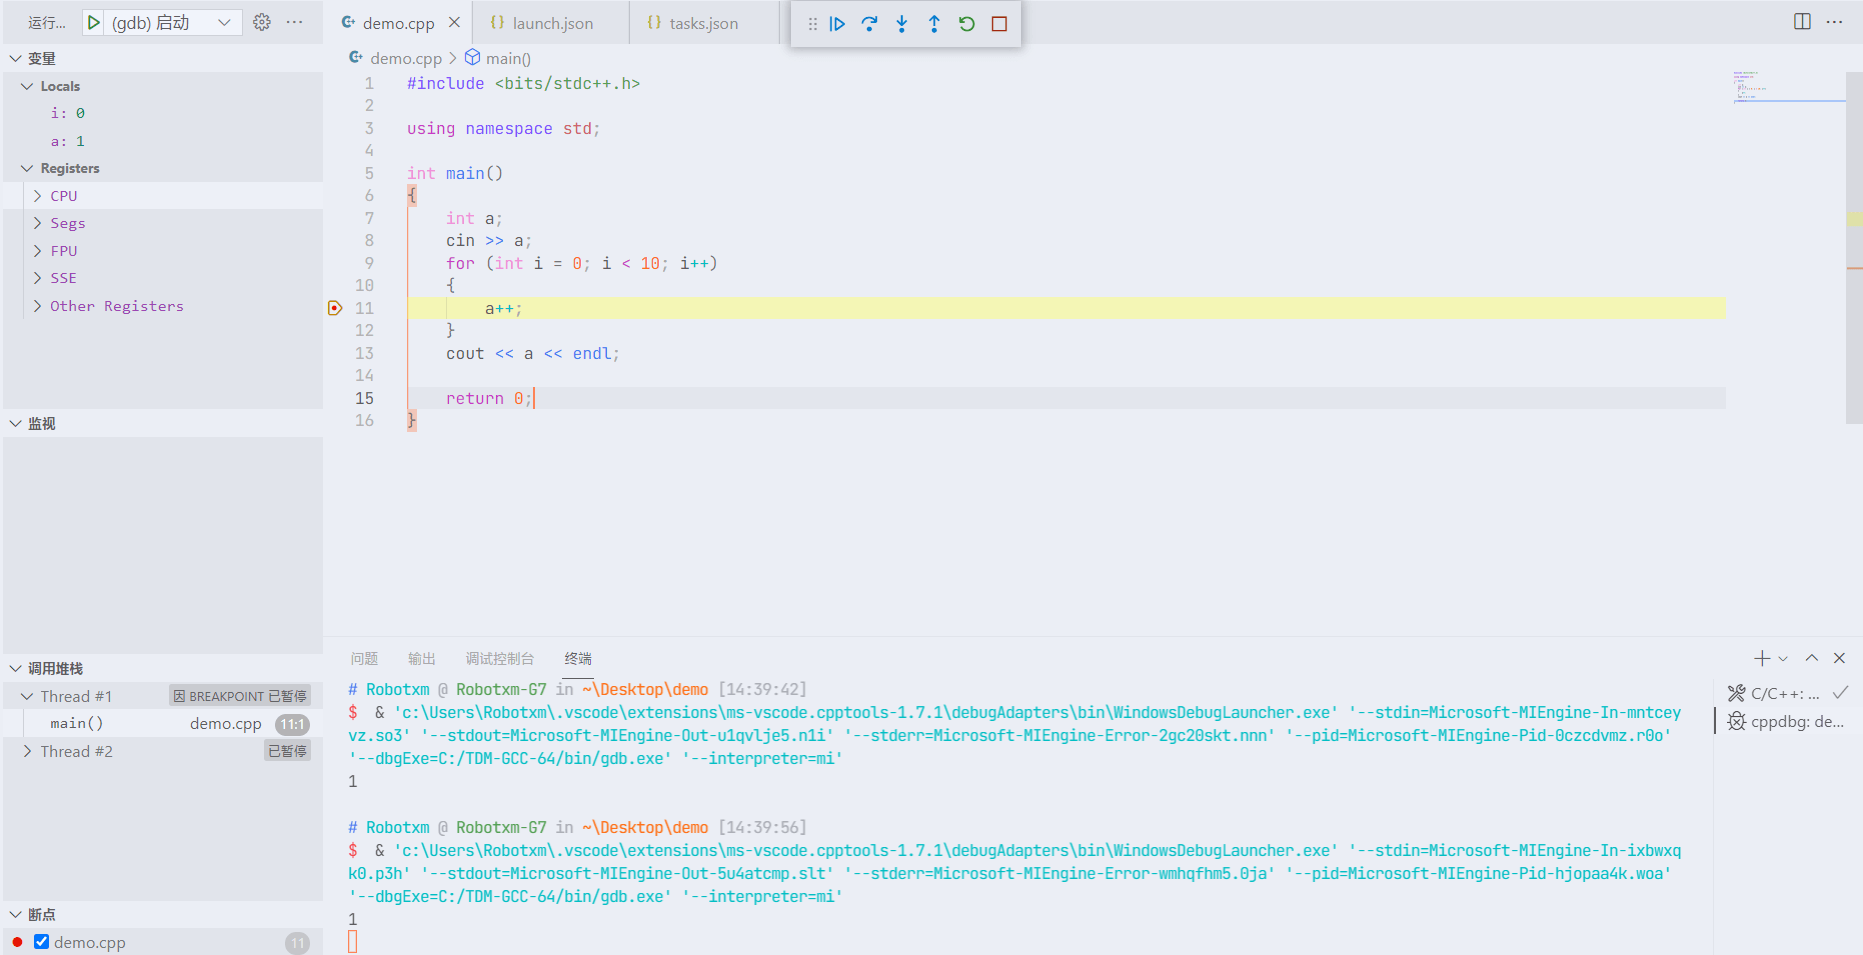
Task: Click the Continue debugging button
Action: (837, 24)
